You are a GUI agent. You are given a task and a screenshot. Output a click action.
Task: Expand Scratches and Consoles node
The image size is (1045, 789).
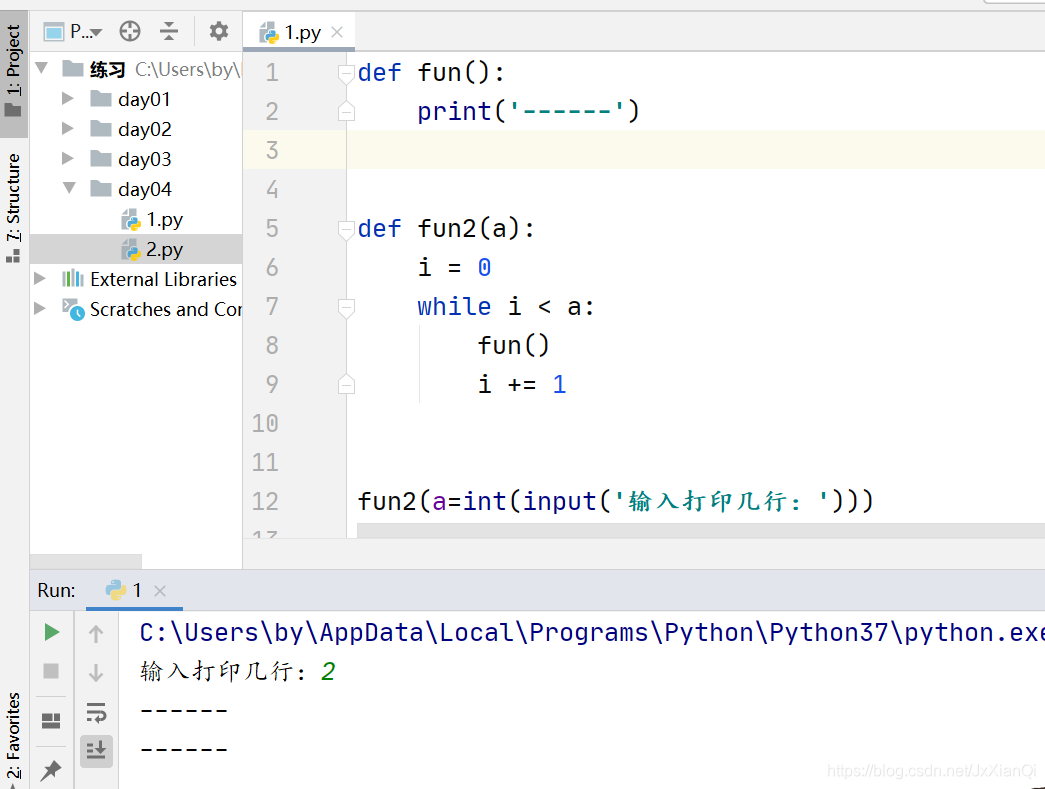click(x=40, y=309)
